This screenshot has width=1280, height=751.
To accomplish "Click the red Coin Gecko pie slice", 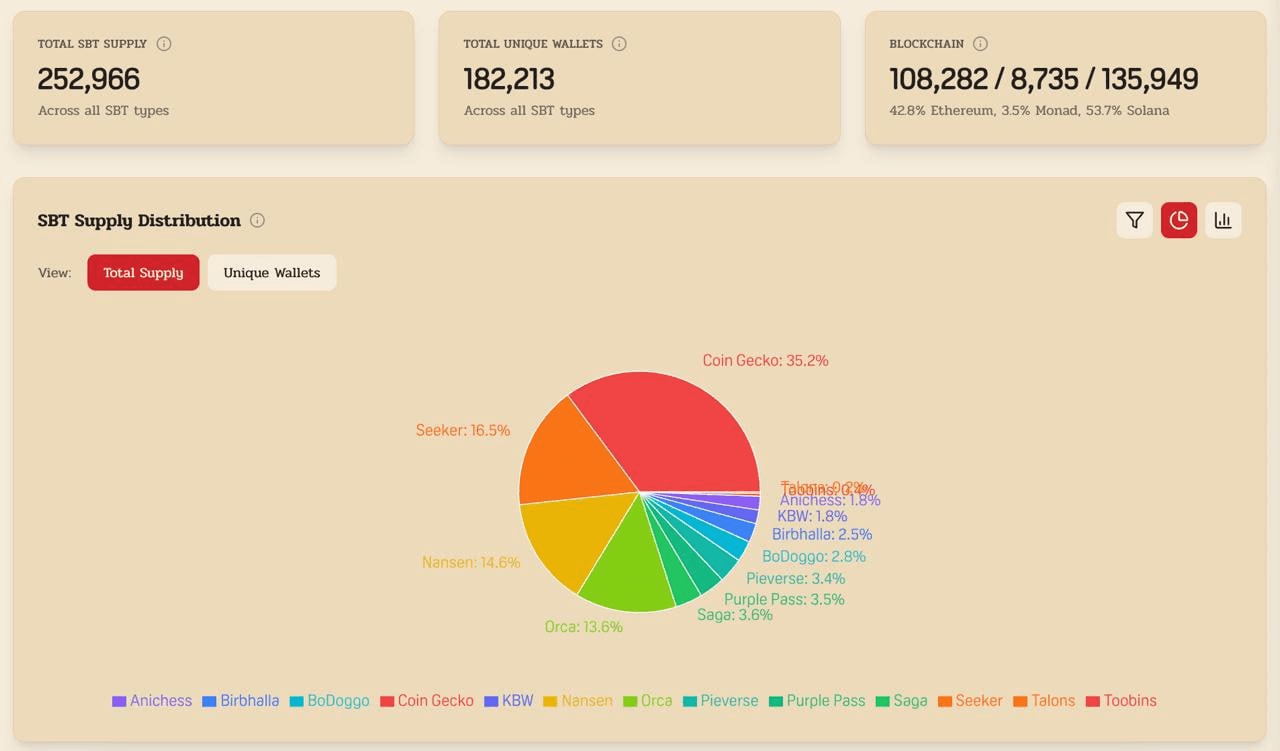I will point(670,430).
